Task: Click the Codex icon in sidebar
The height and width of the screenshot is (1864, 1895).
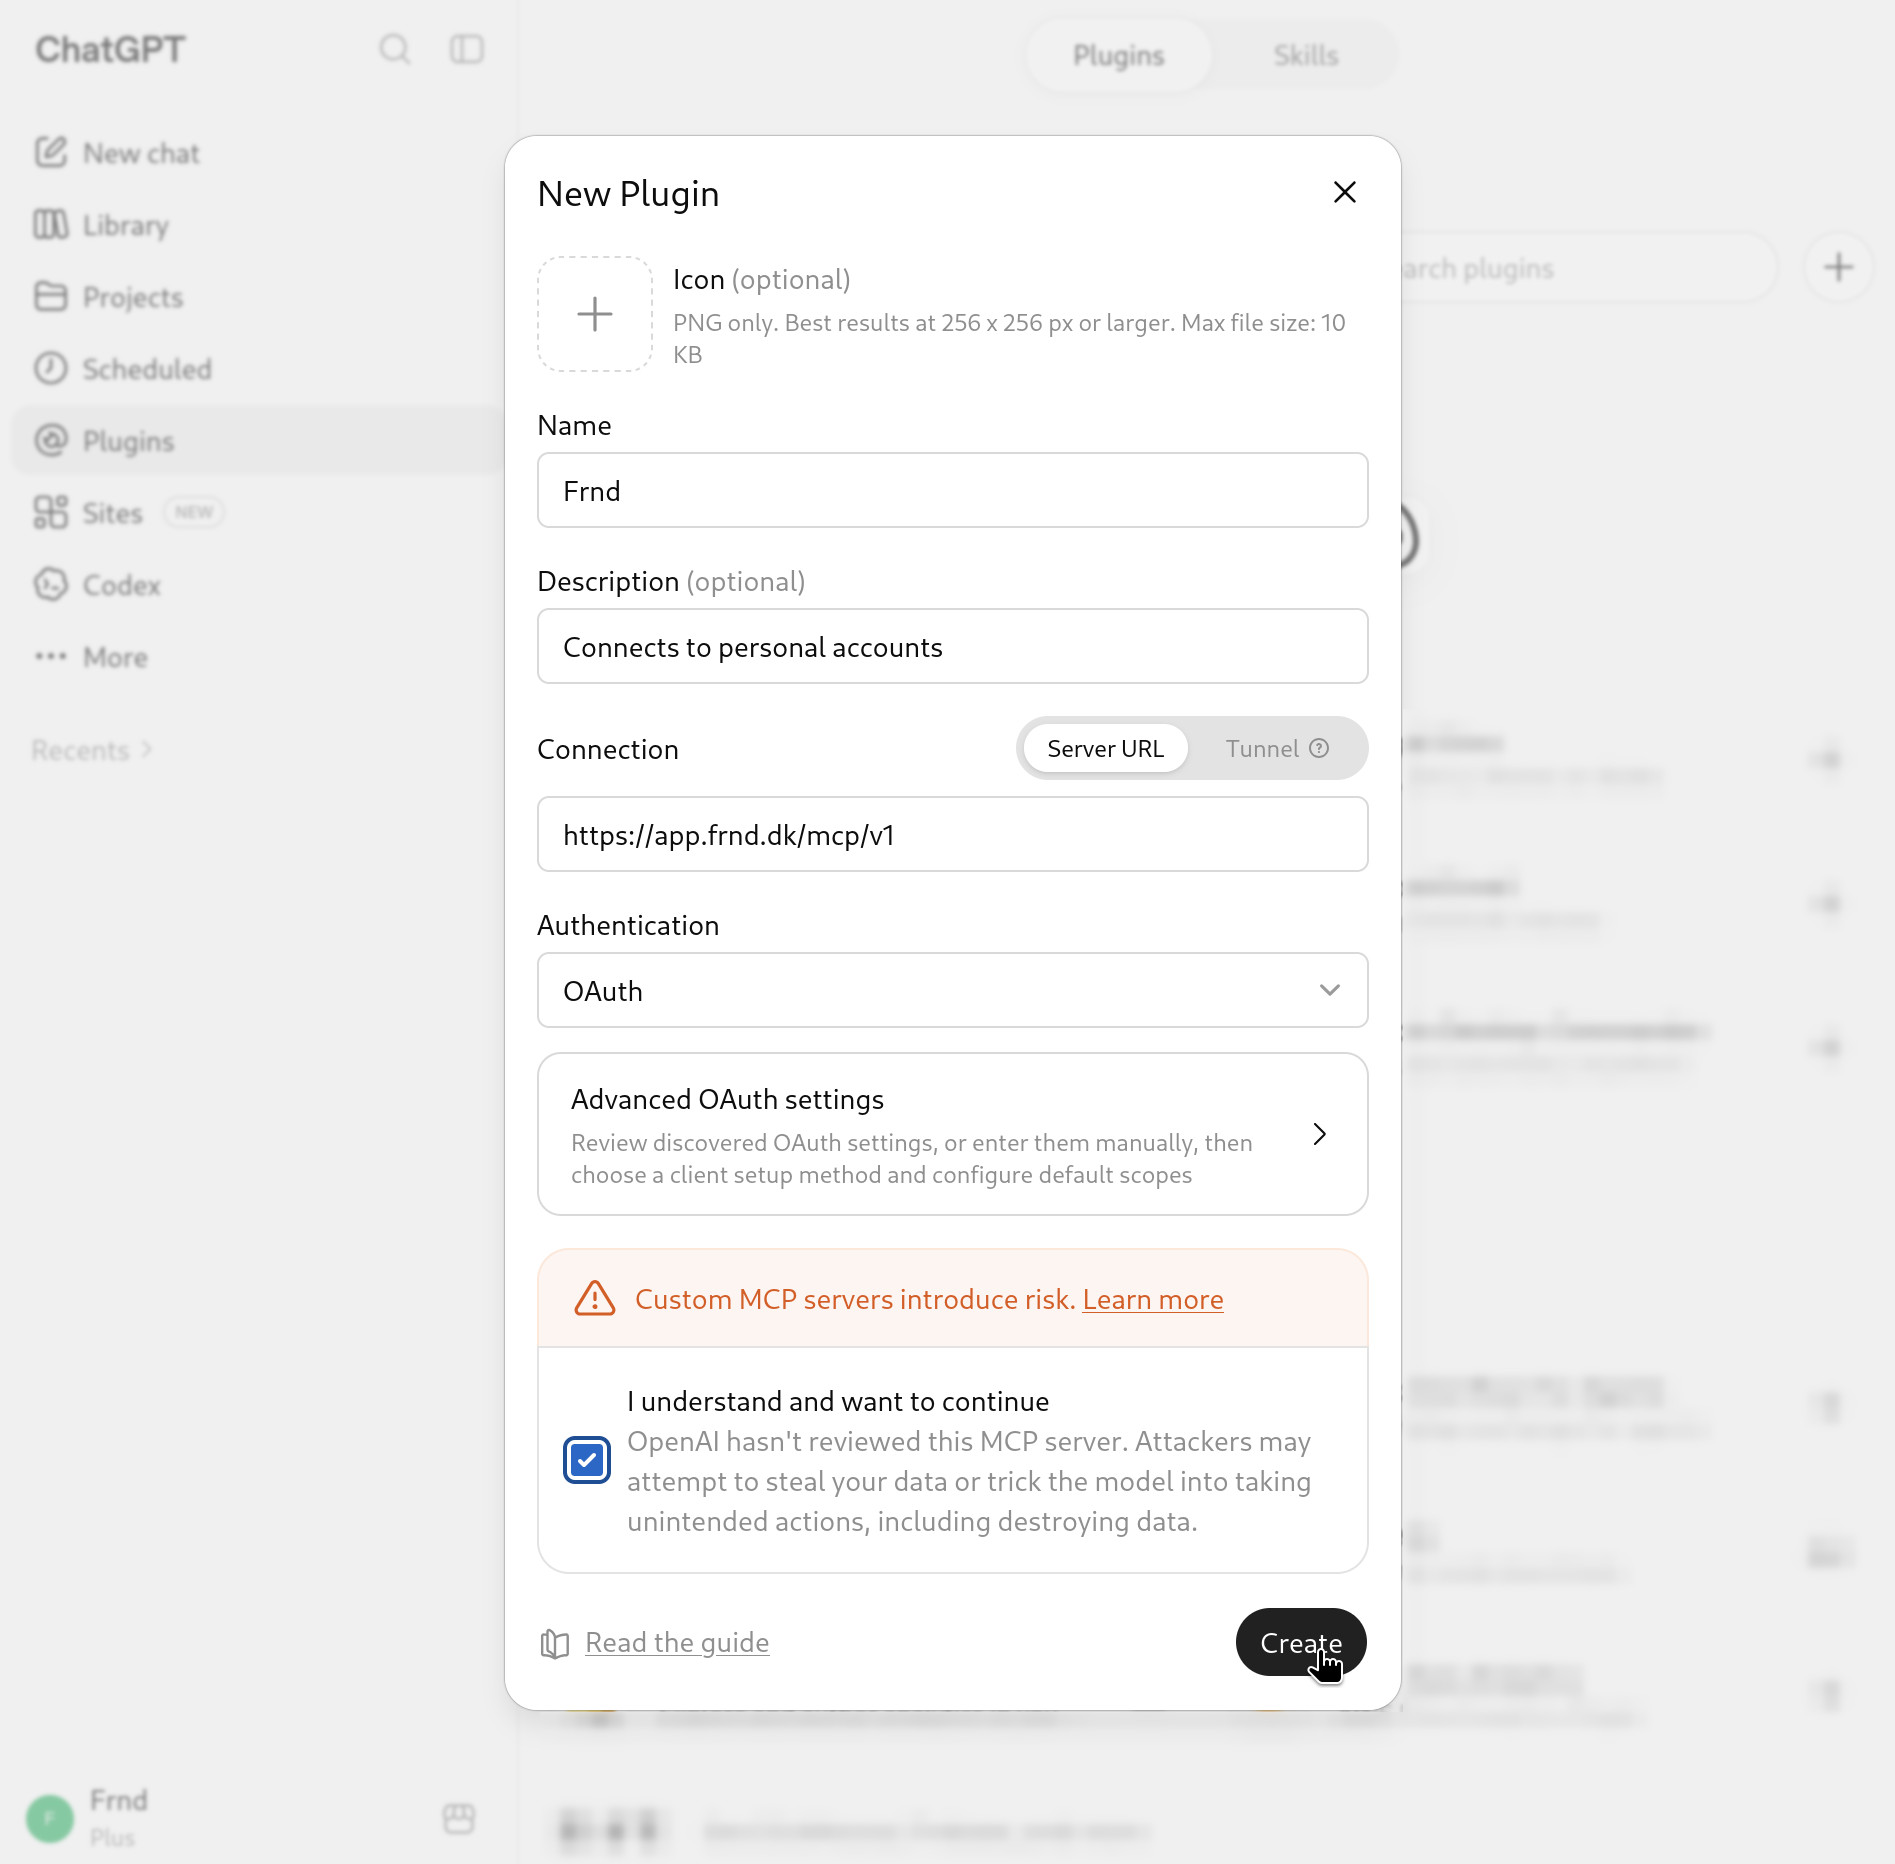Action: (51, 584)
